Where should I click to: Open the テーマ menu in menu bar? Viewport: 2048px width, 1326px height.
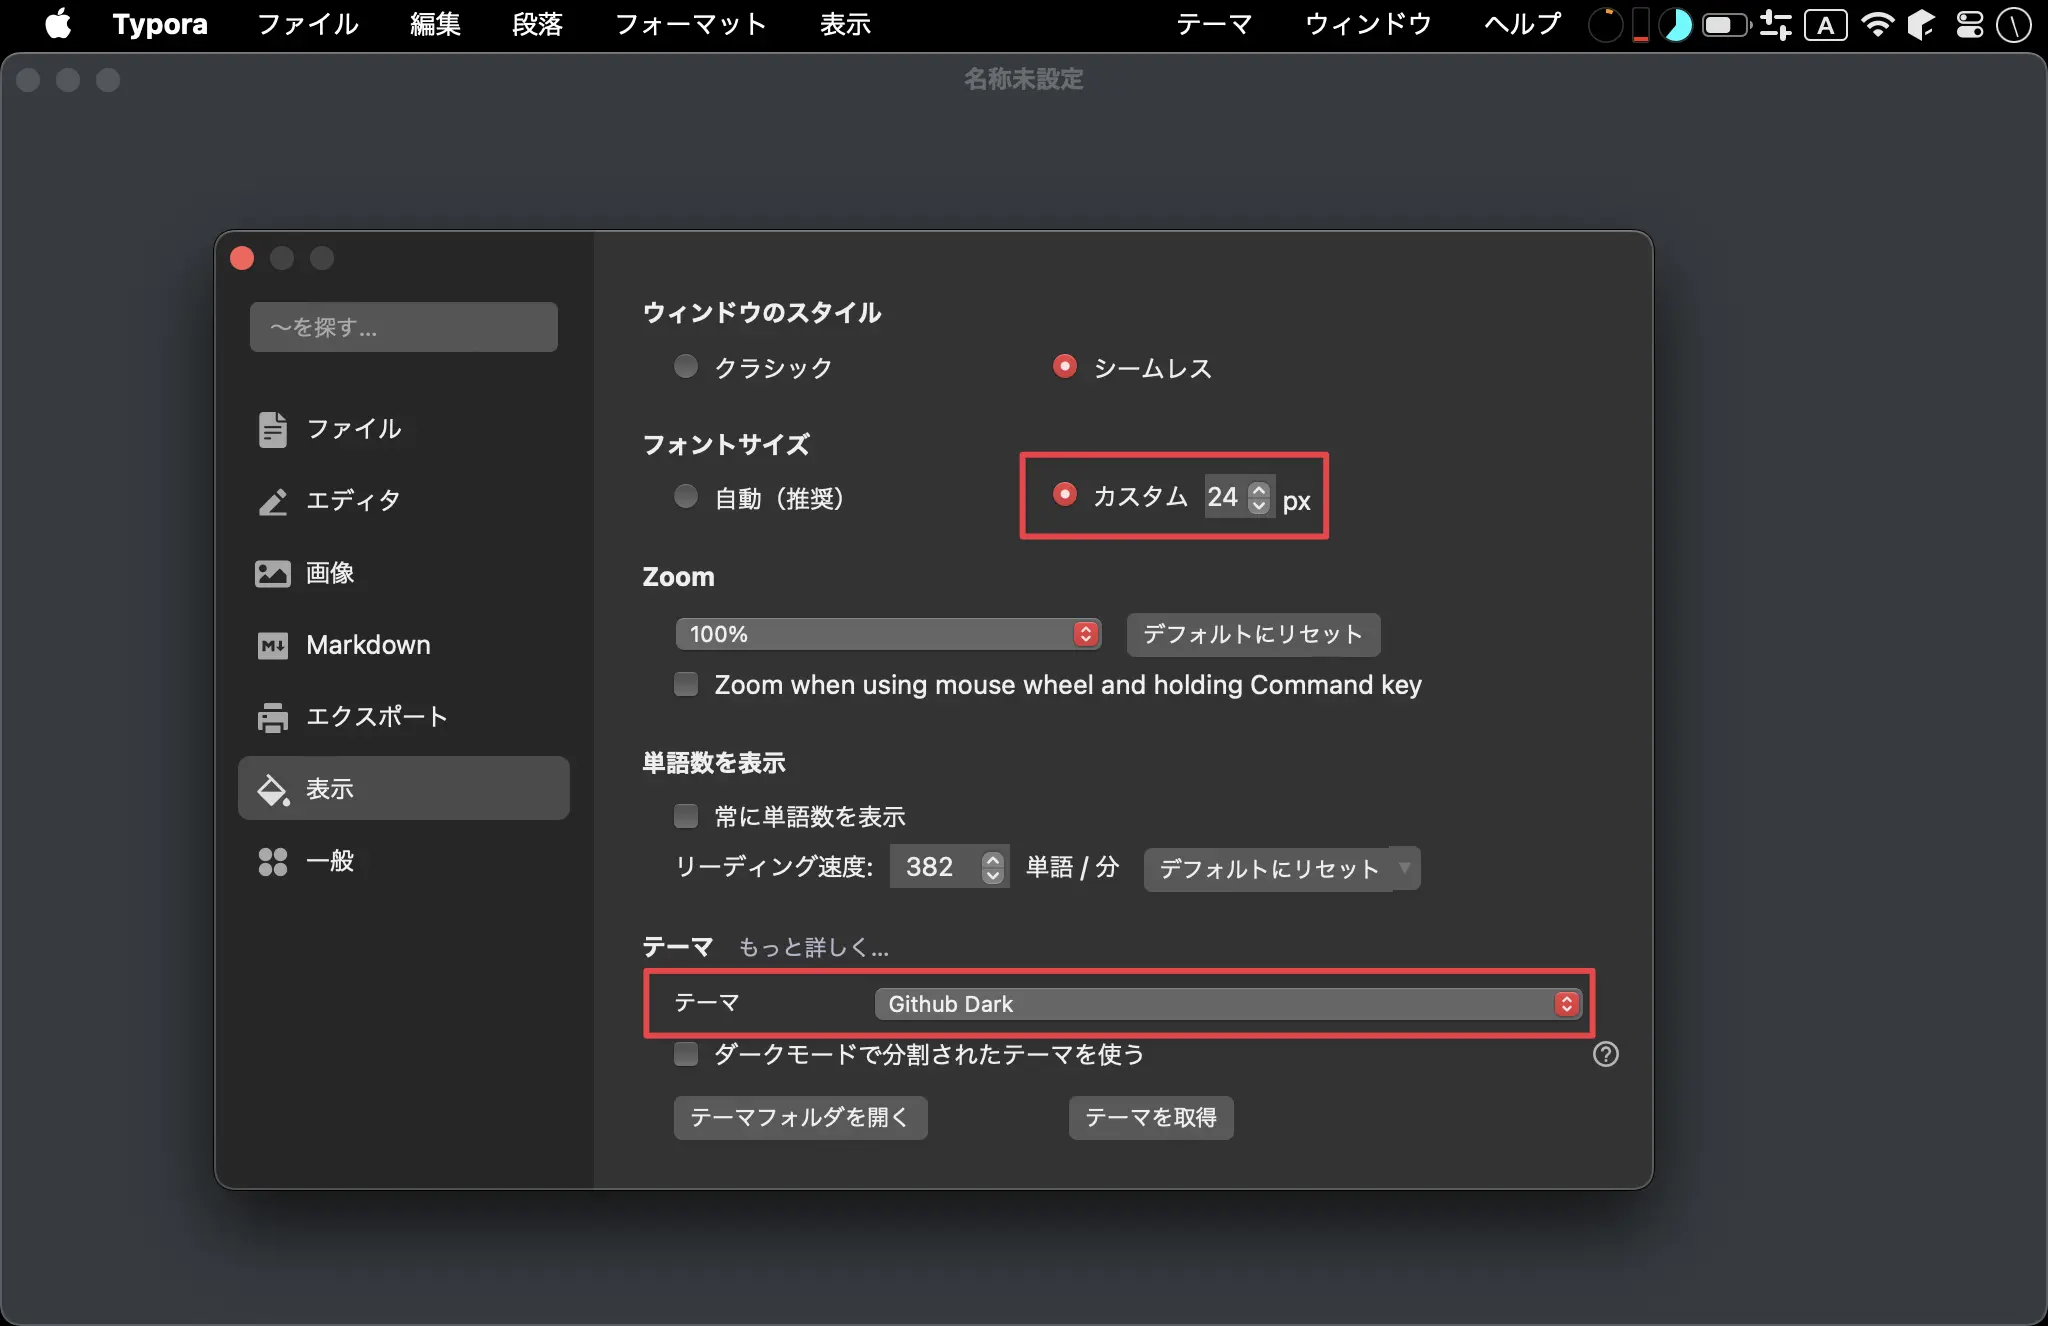tap(1214, 24)
